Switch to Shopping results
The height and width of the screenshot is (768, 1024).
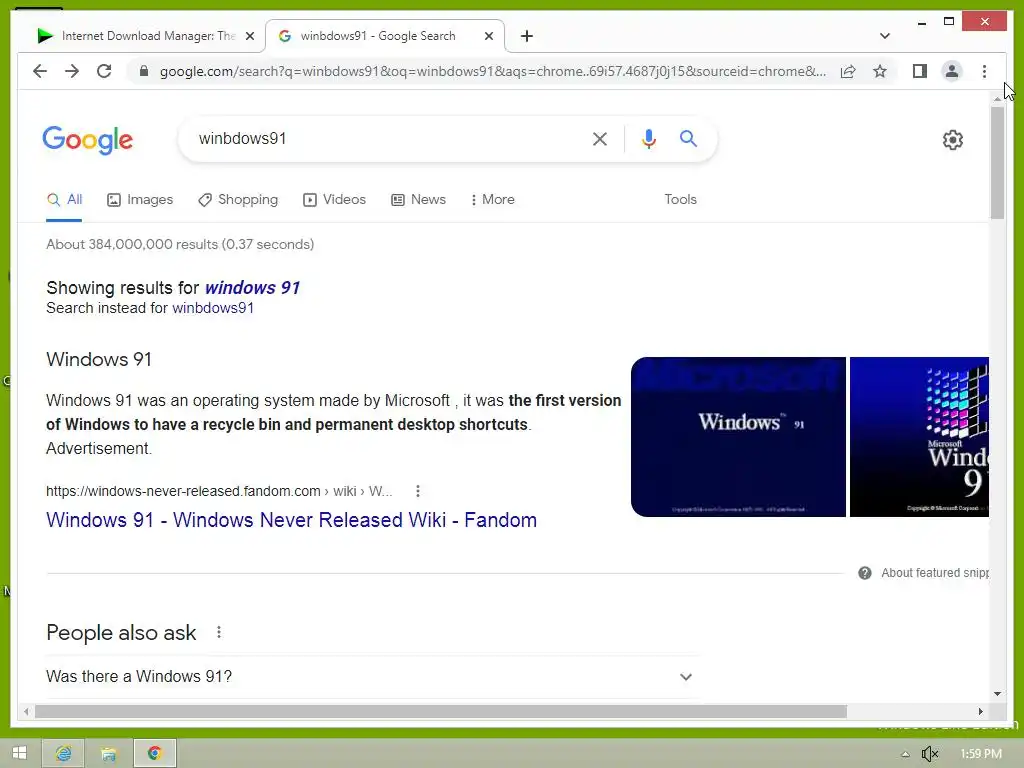[238, 200]
